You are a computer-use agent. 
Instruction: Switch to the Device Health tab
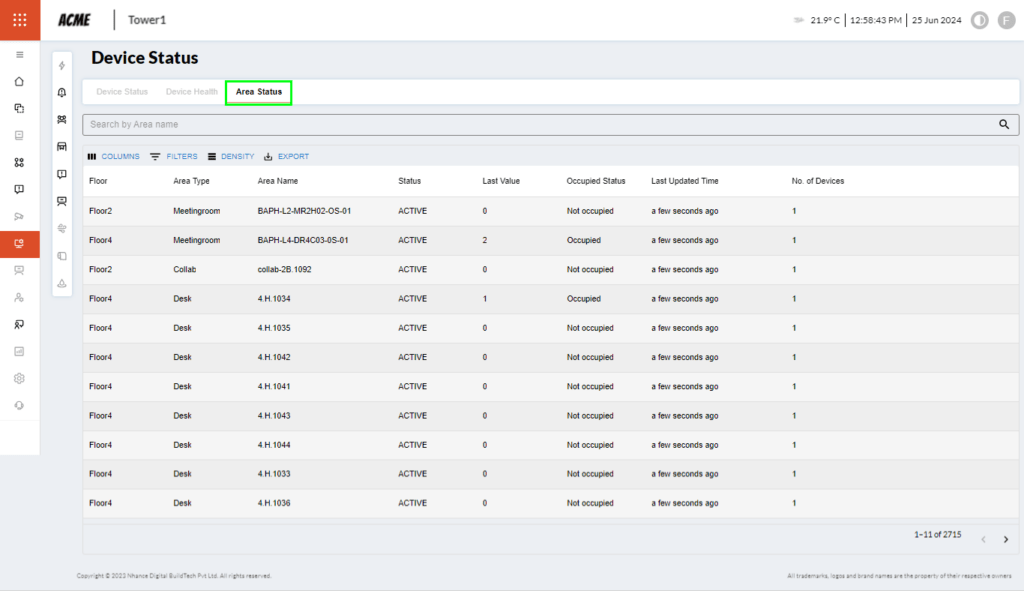pos(191,92)
